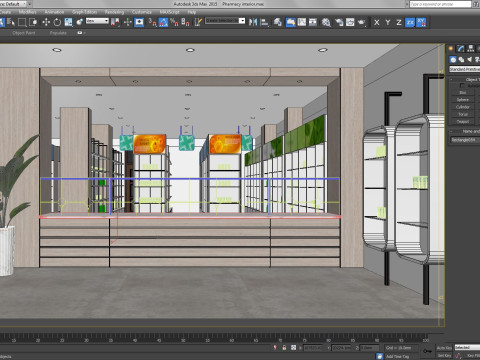The height and width of the screenshot is (360, 480).
Task: Click the Teapot primitive button
Action: tap(463, 122)
